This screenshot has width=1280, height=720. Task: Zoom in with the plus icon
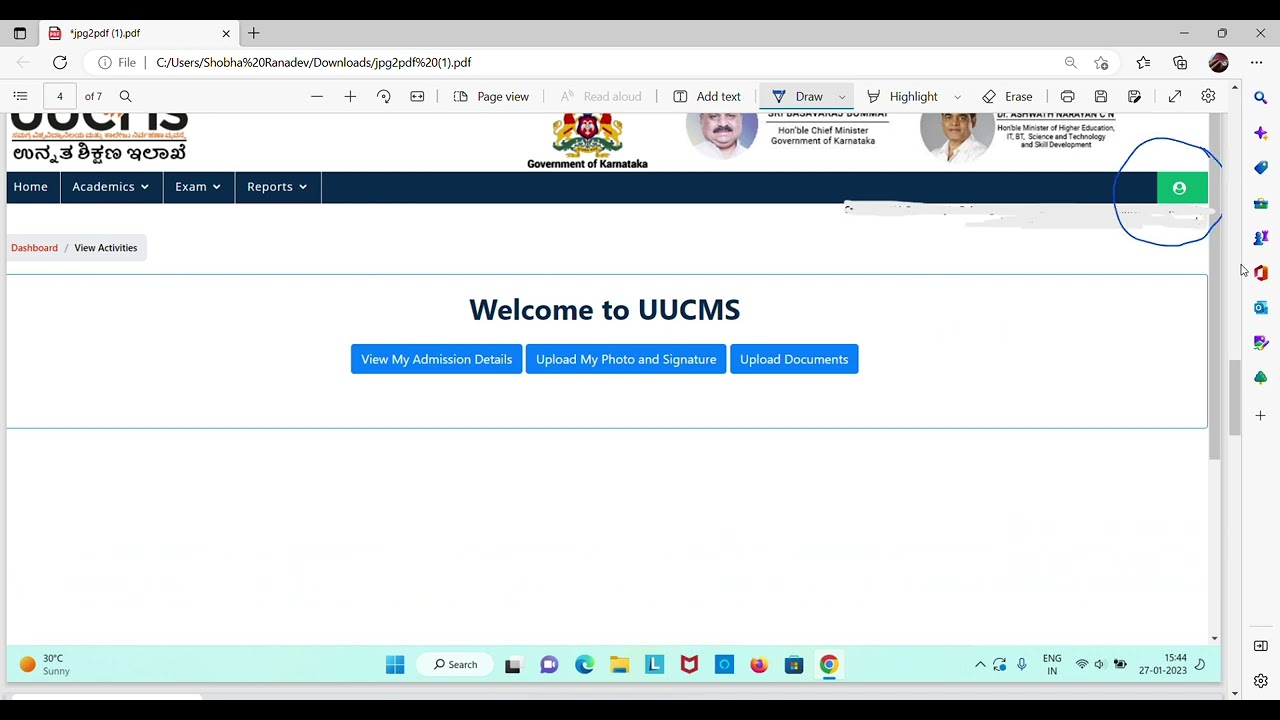(350, 96)
